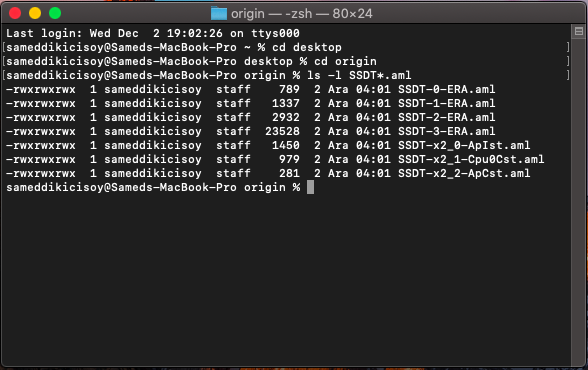Screen dimensions: 588x370
Task: Click the SSDT-x2_2-ApCst.aml filename
Action: pyautogui.click(x=464, y=173)
